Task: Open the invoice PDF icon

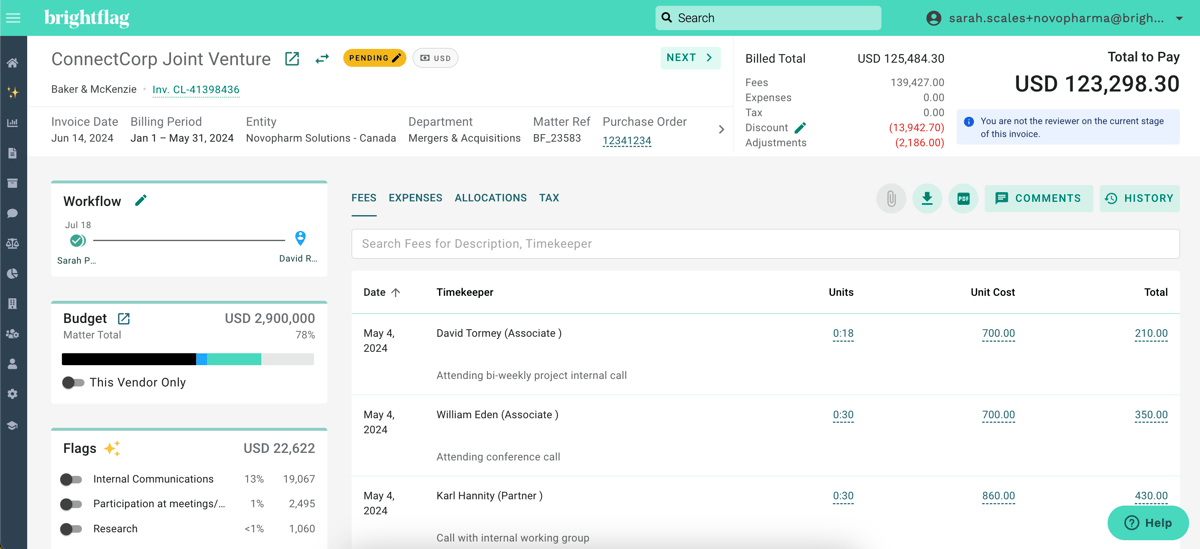Action: point(963,199)
